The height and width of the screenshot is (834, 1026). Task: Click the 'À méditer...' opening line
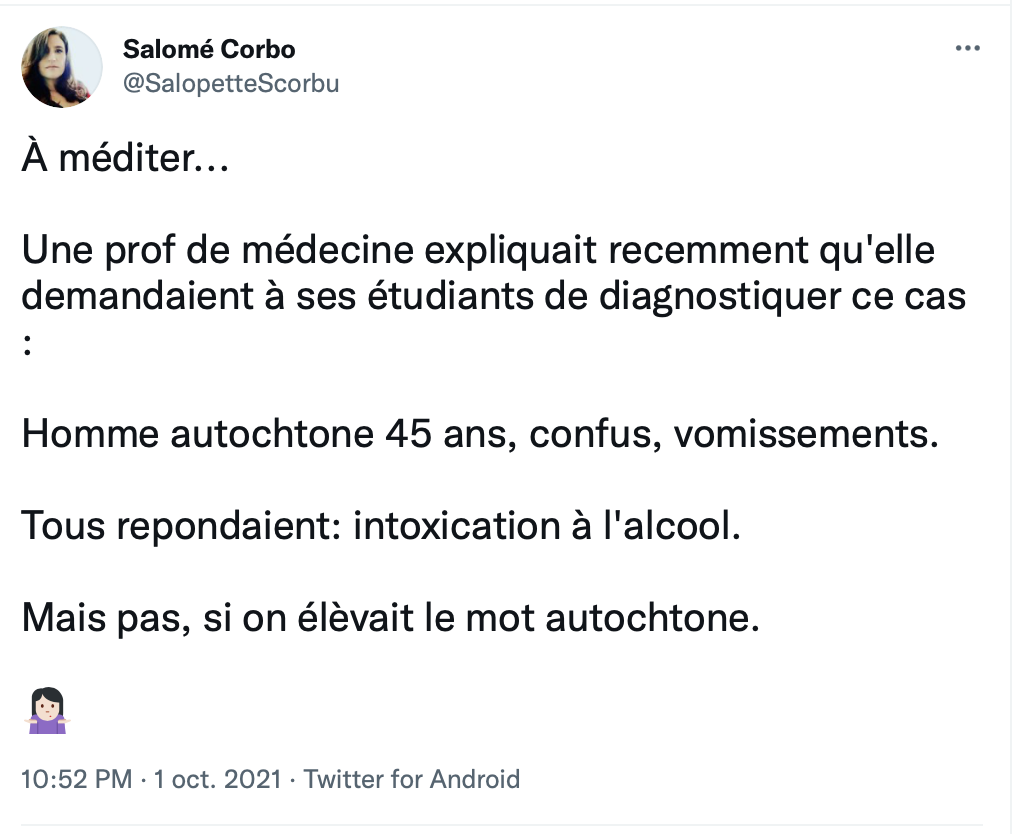(125, 158)
